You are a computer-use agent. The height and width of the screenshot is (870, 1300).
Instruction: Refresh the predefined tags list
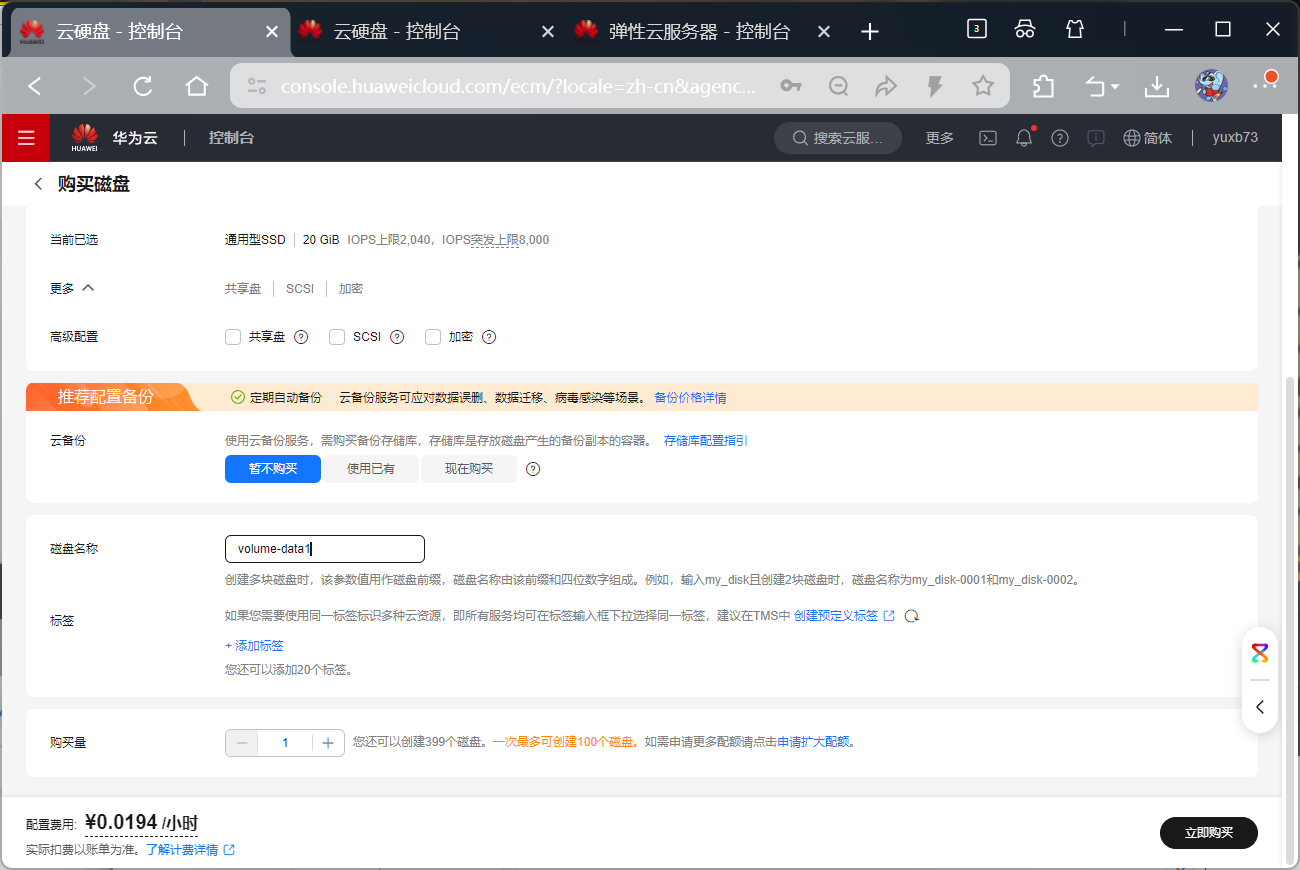pos(911,616)
